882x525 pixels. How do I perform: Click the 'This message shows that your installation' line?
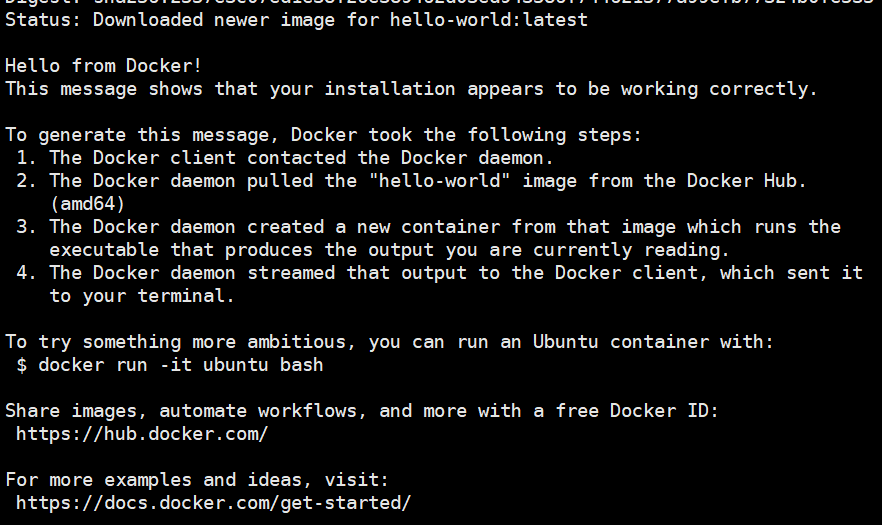point(411,89)
